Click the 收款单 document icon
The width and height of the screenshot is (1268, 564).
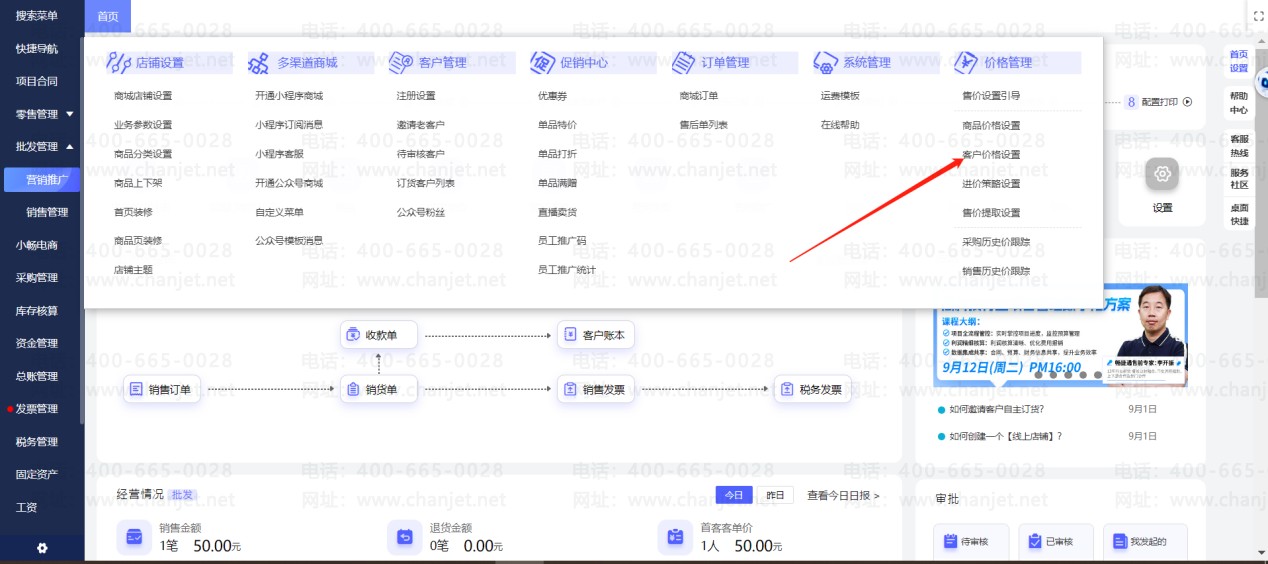click(x=353, y=335)
